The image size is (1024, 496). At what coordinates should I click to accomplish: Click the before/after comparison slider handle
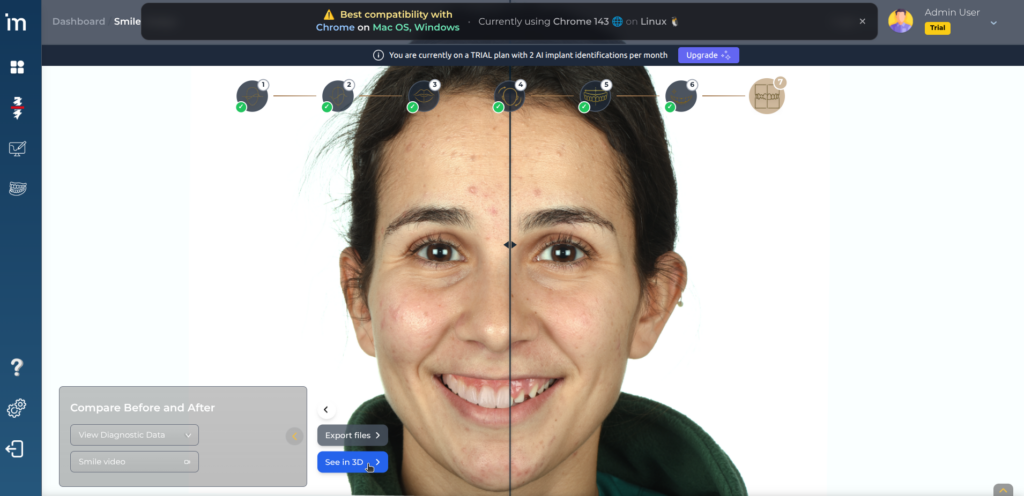[510, 244]
